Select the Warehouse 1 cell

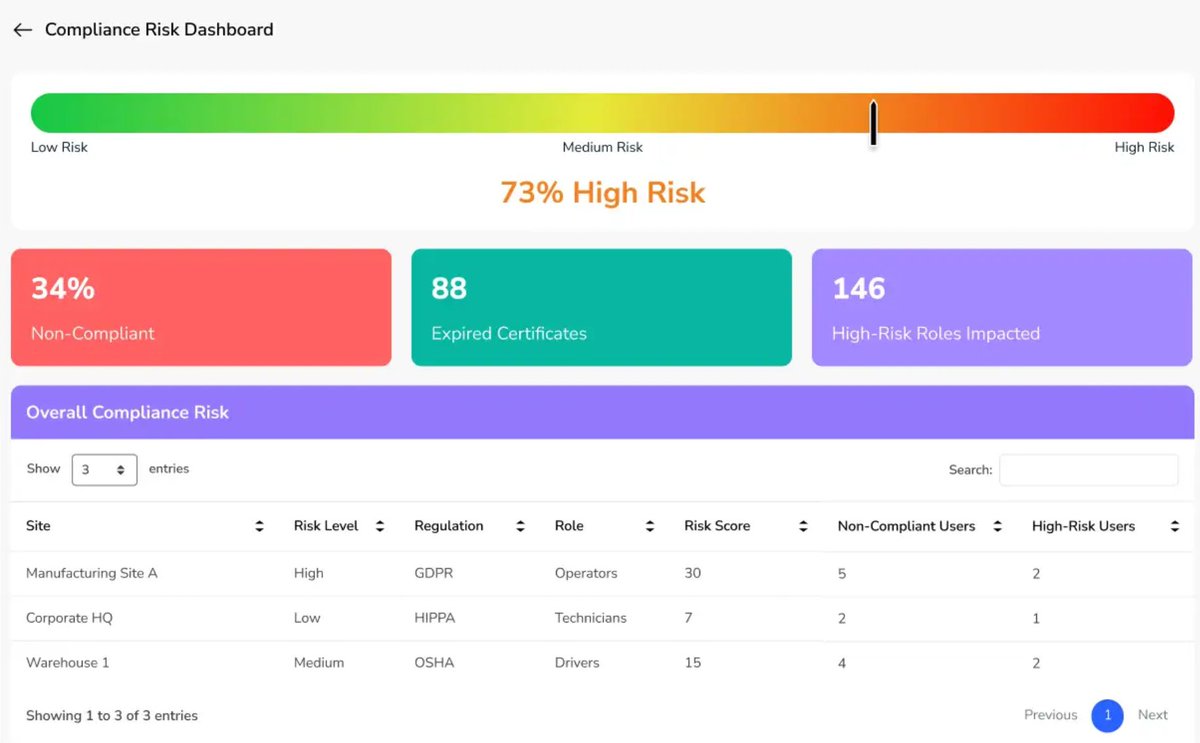[x=67, y=663]
